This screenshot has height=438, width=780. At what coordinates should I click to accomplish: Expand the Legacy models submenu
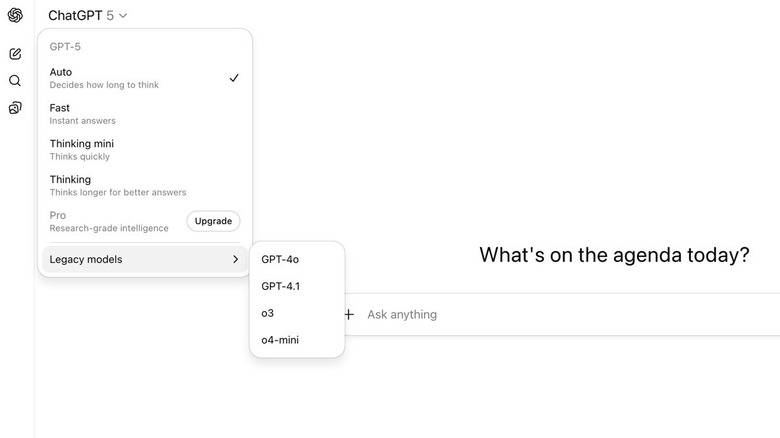click(x=145, y=259)
